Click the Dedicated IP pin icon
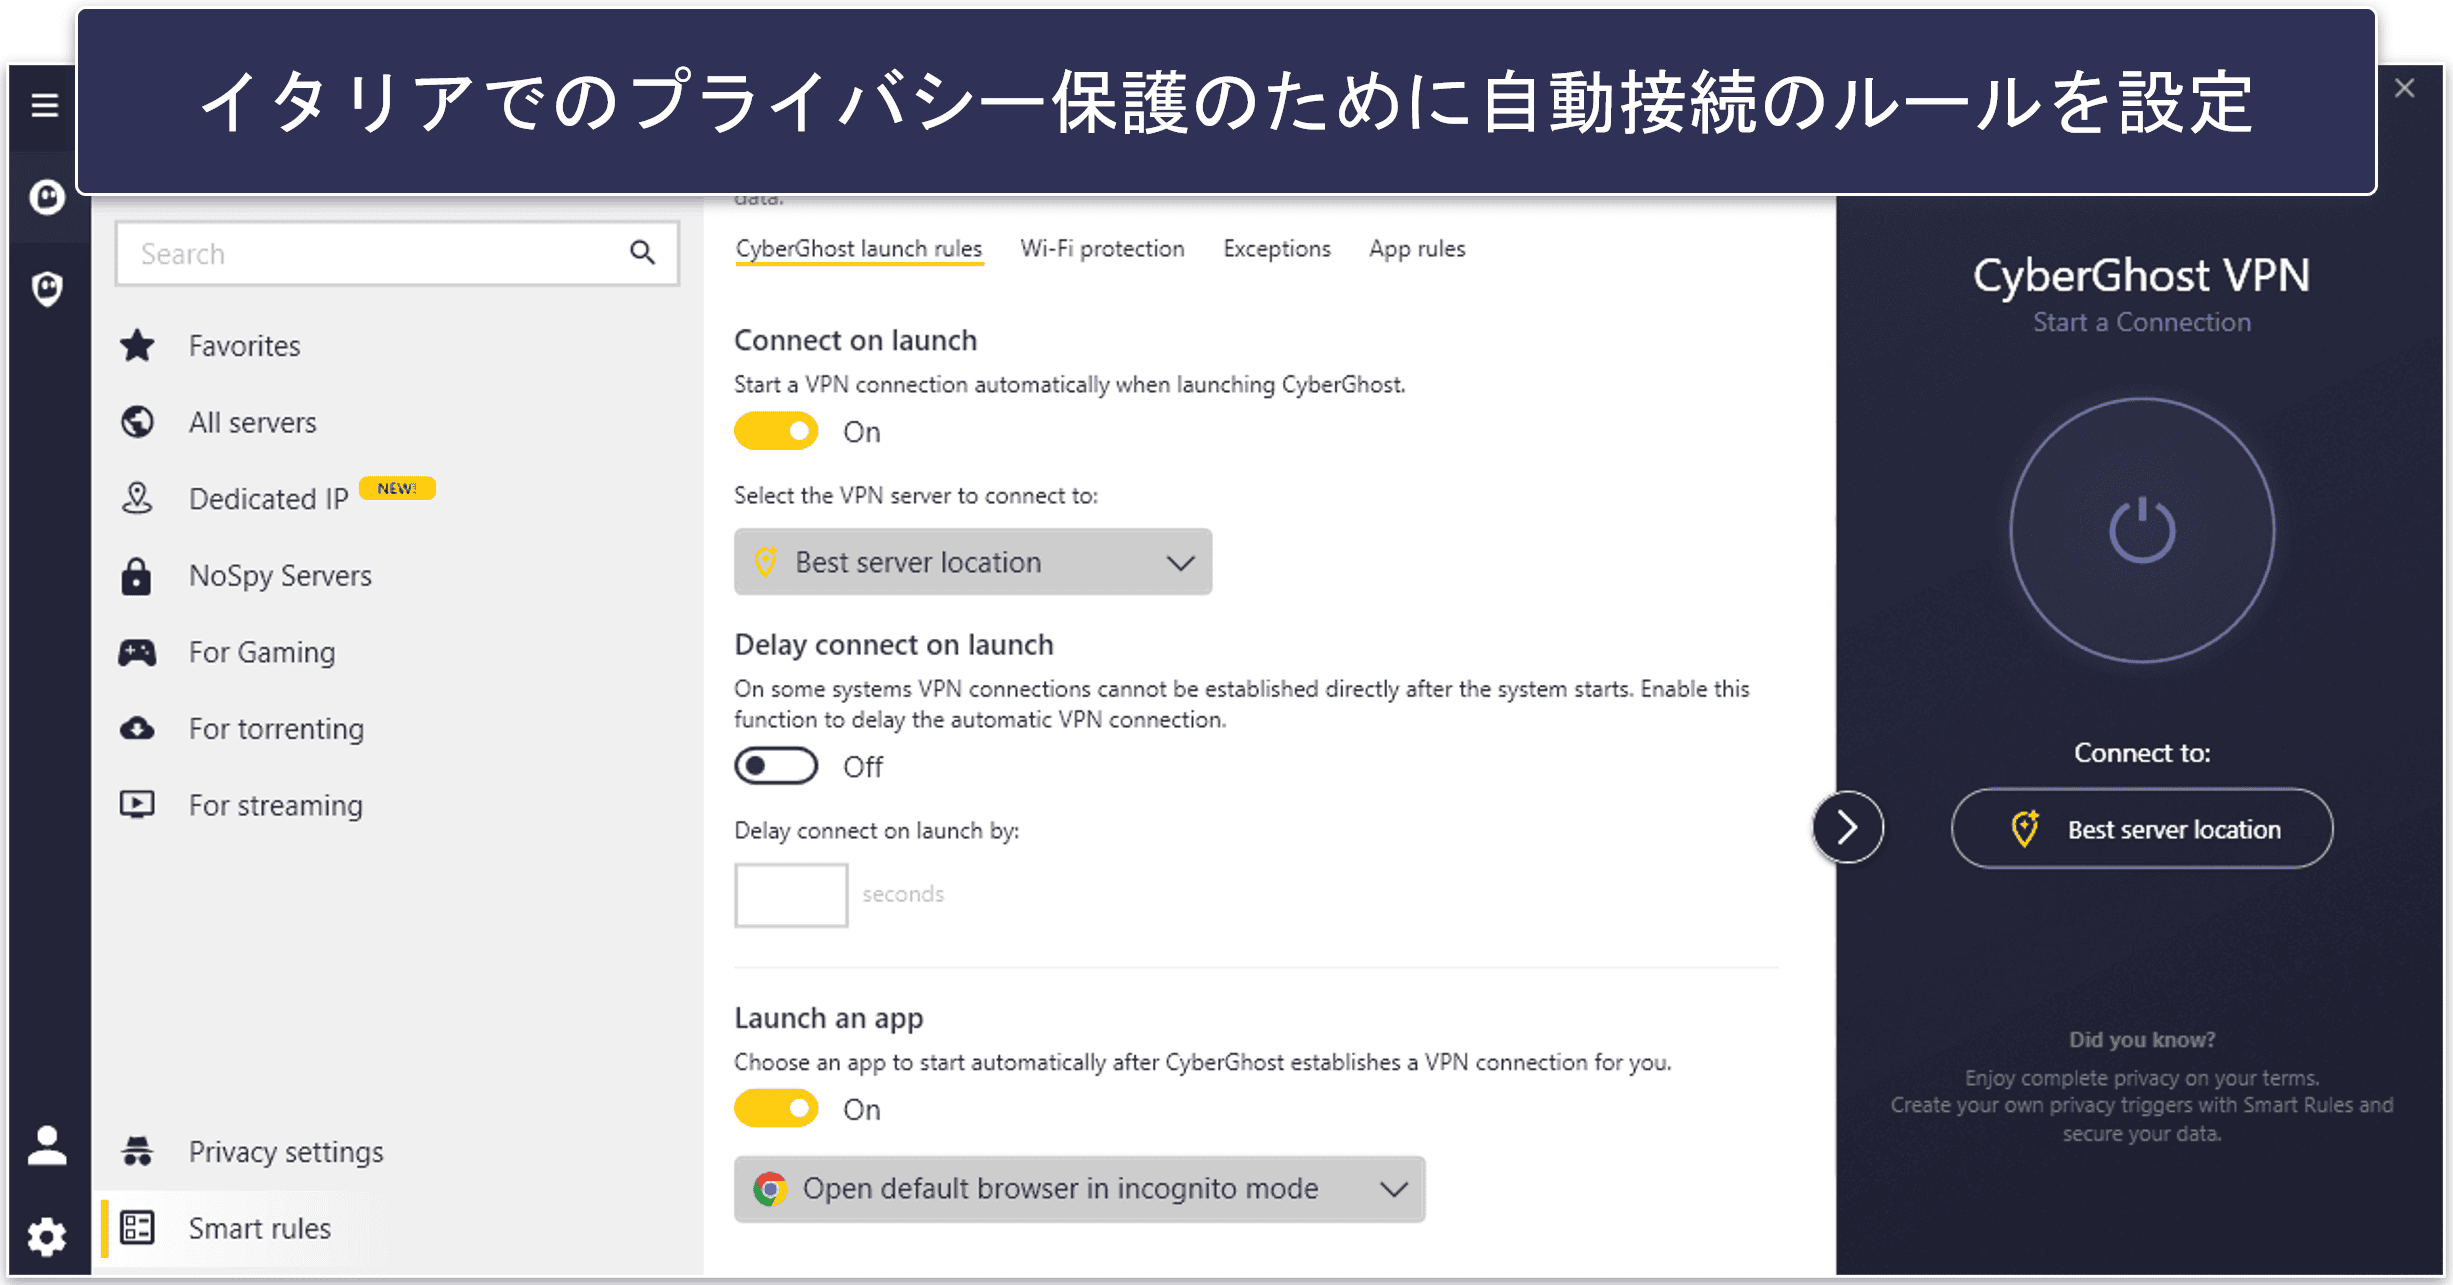This screenshot has width=2453, height=1285. 137,498
